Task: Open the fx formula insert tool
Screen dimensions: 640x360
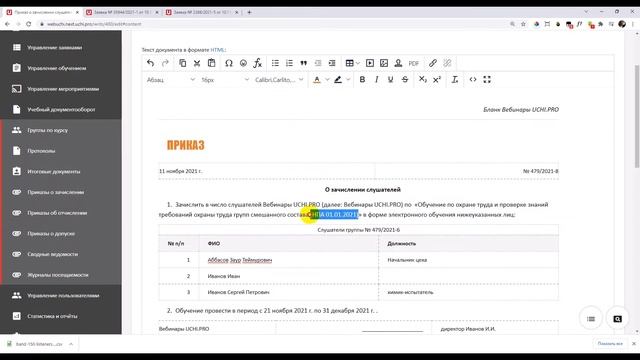Action: click(x=258, y=63)
